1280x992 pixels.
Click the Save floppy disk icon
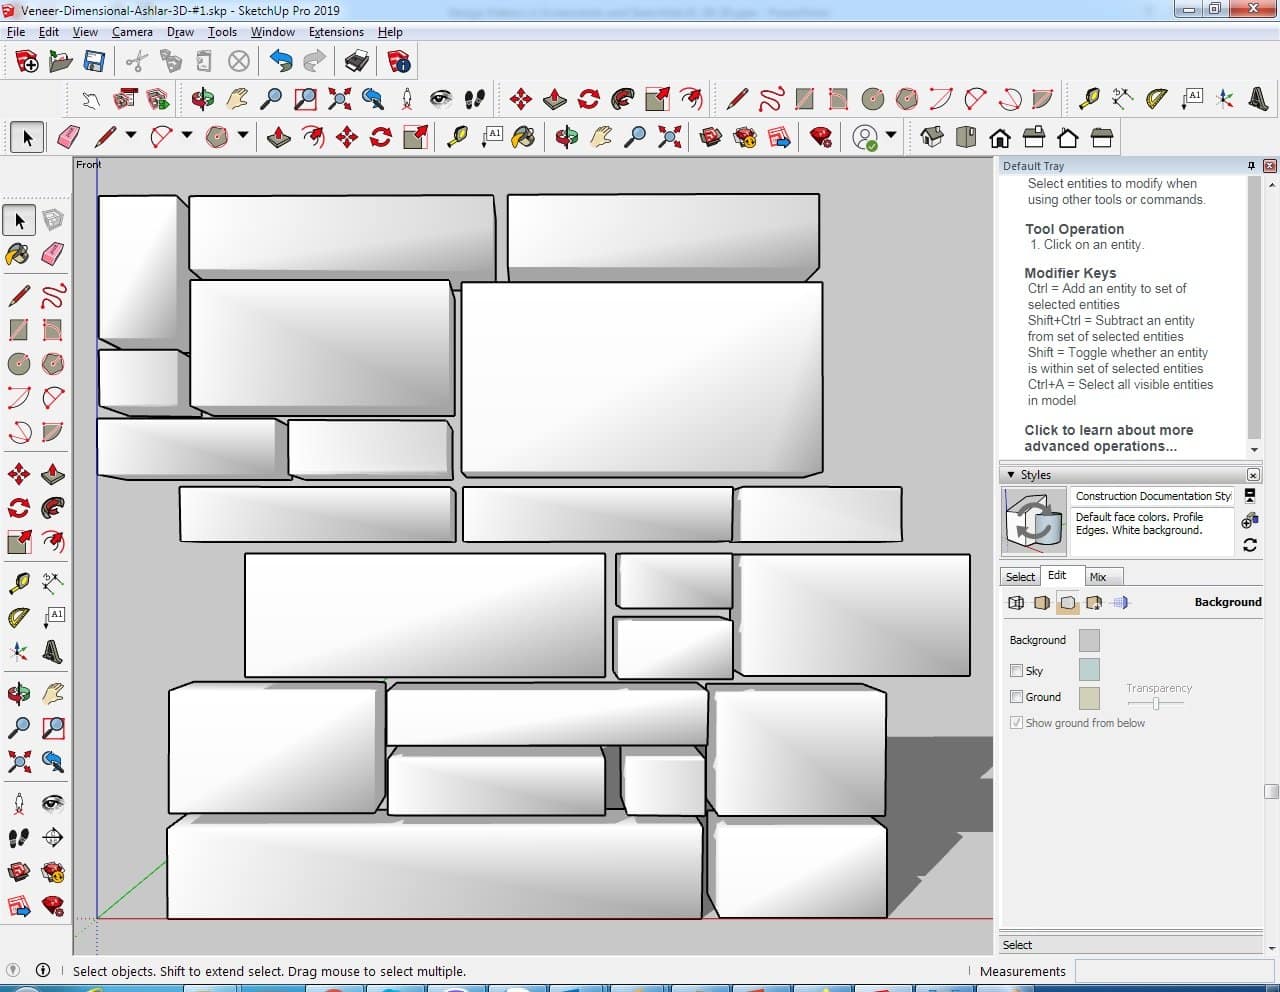(94, 62)
